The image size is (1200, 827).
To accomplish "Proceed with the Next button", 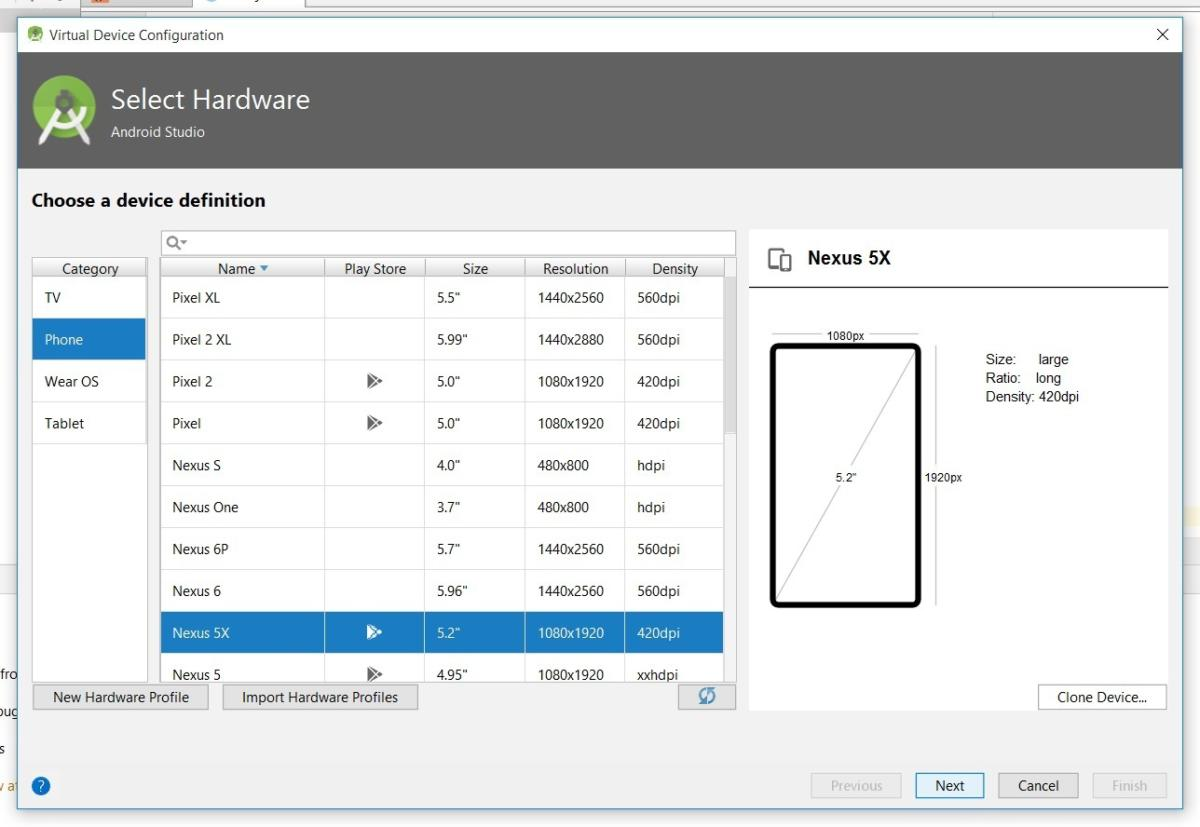I will tap(950, 786).
